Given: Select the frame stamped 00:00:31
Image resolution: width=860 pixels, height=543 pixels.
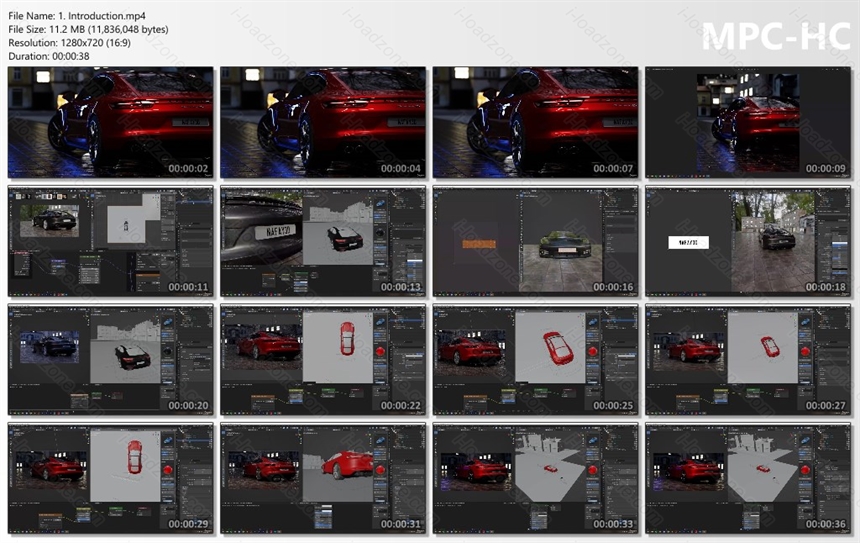Looking at the screenshot, I should pyautogui.click(x=323, y=478).
